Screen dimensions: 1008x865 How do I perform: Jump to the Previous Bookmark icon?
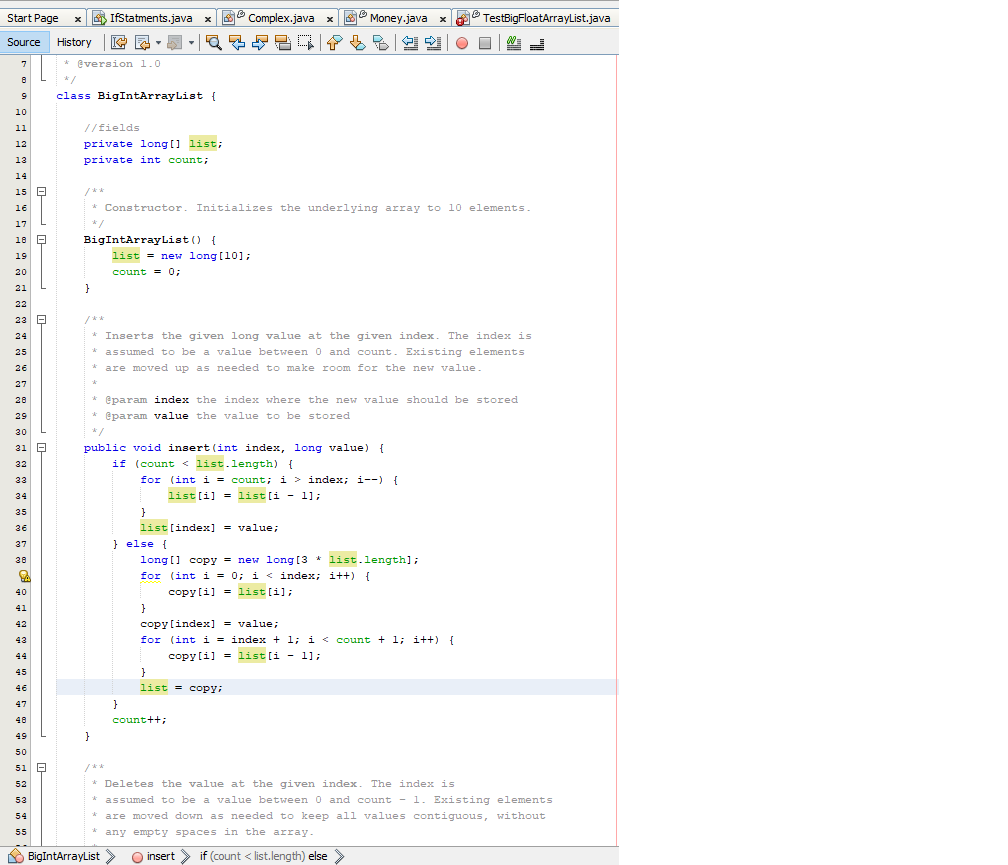[336, 42]
